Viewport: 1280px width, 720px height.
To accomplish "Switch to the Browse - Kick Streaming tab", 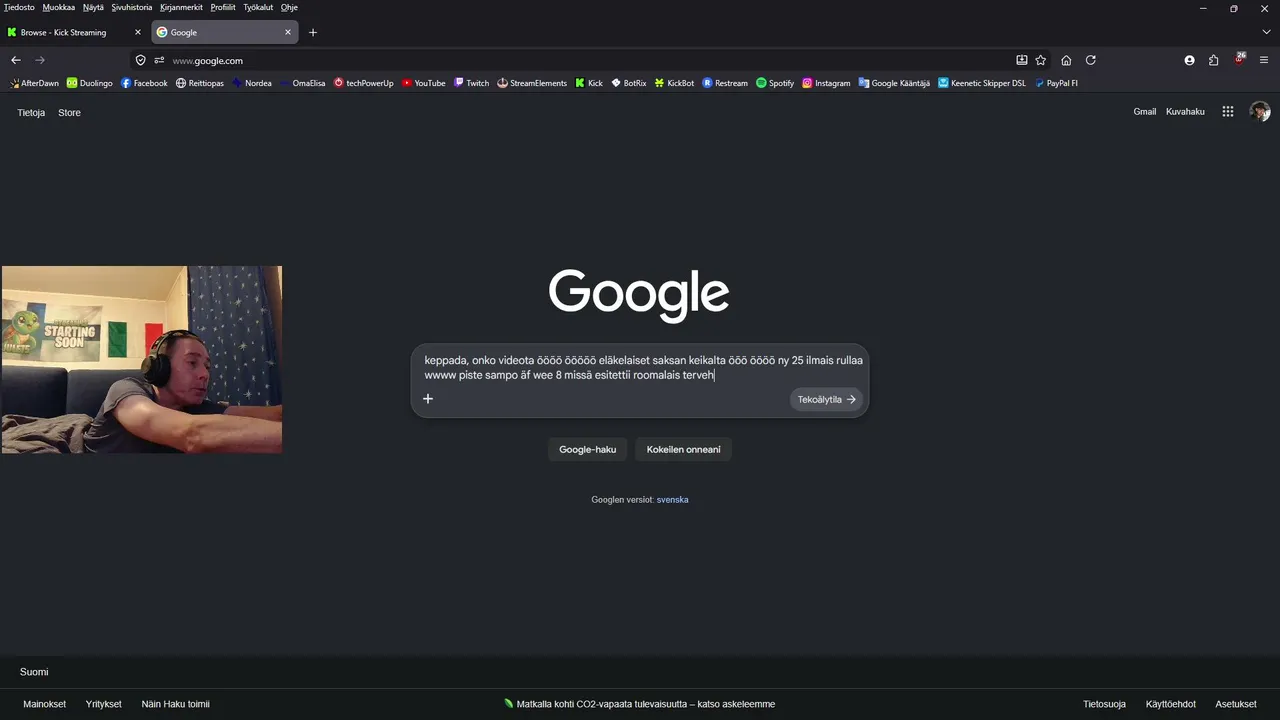I will 74,32.
